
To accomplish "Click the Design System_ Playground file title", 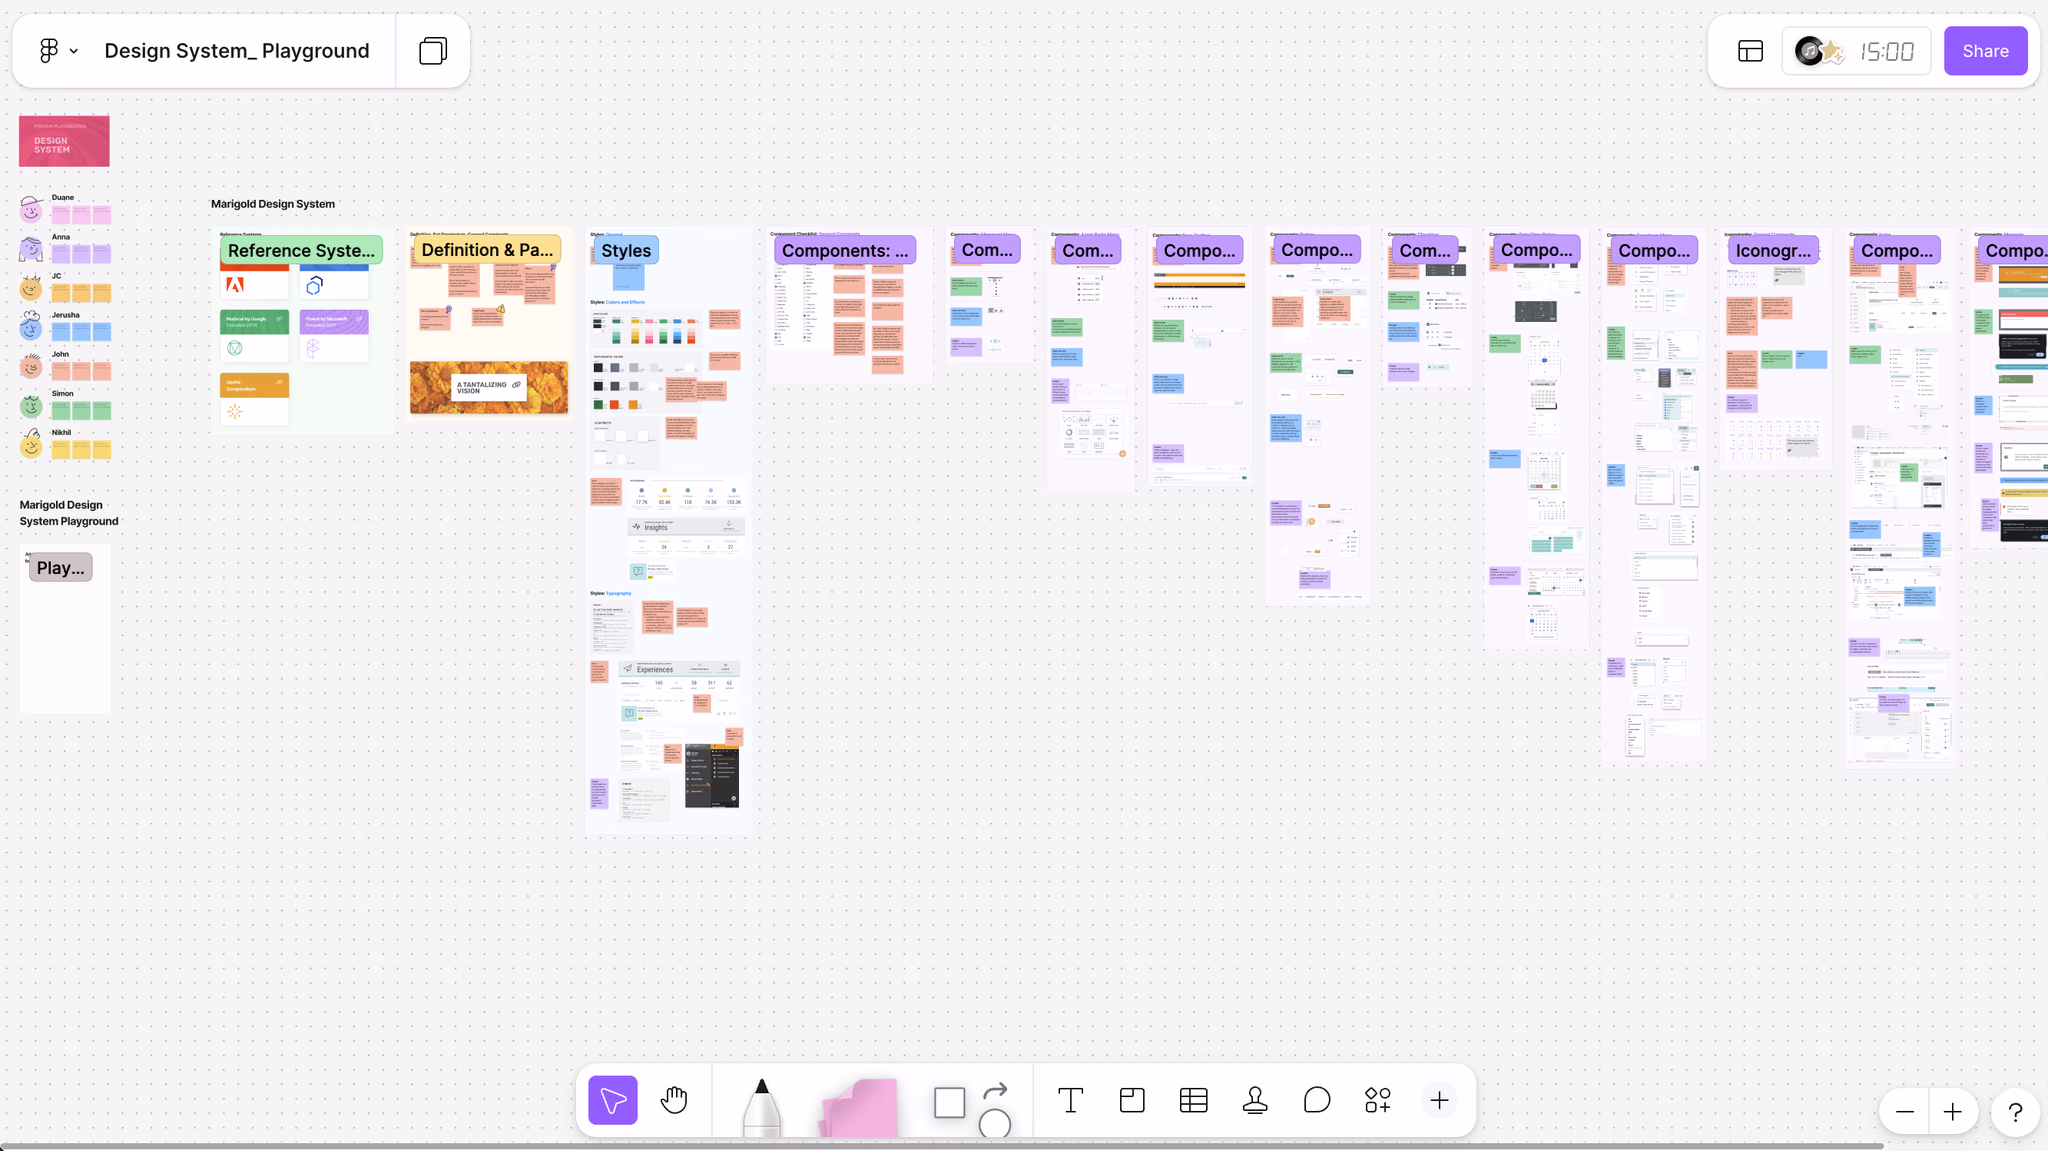I will pyautogui.click(x=237, y=51).
